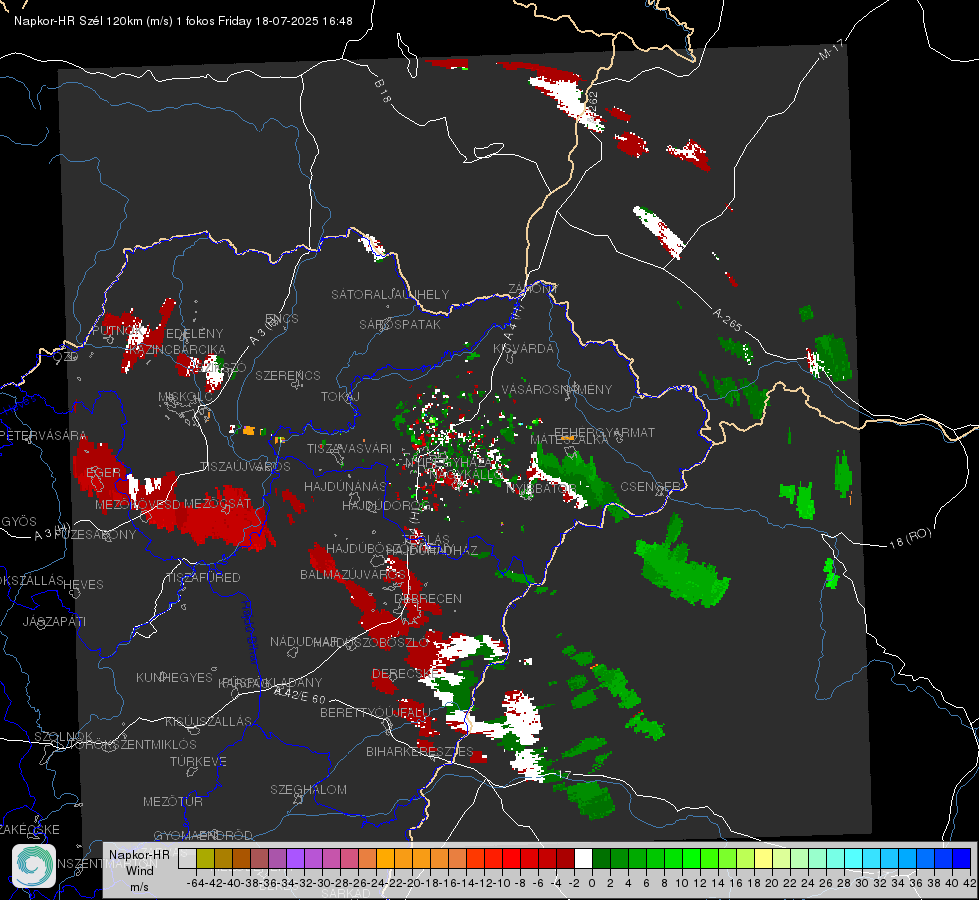Select the blue Hajdú-Bihar county label
The width and height of the screenshot is (979, 900).
coord(250,631)
